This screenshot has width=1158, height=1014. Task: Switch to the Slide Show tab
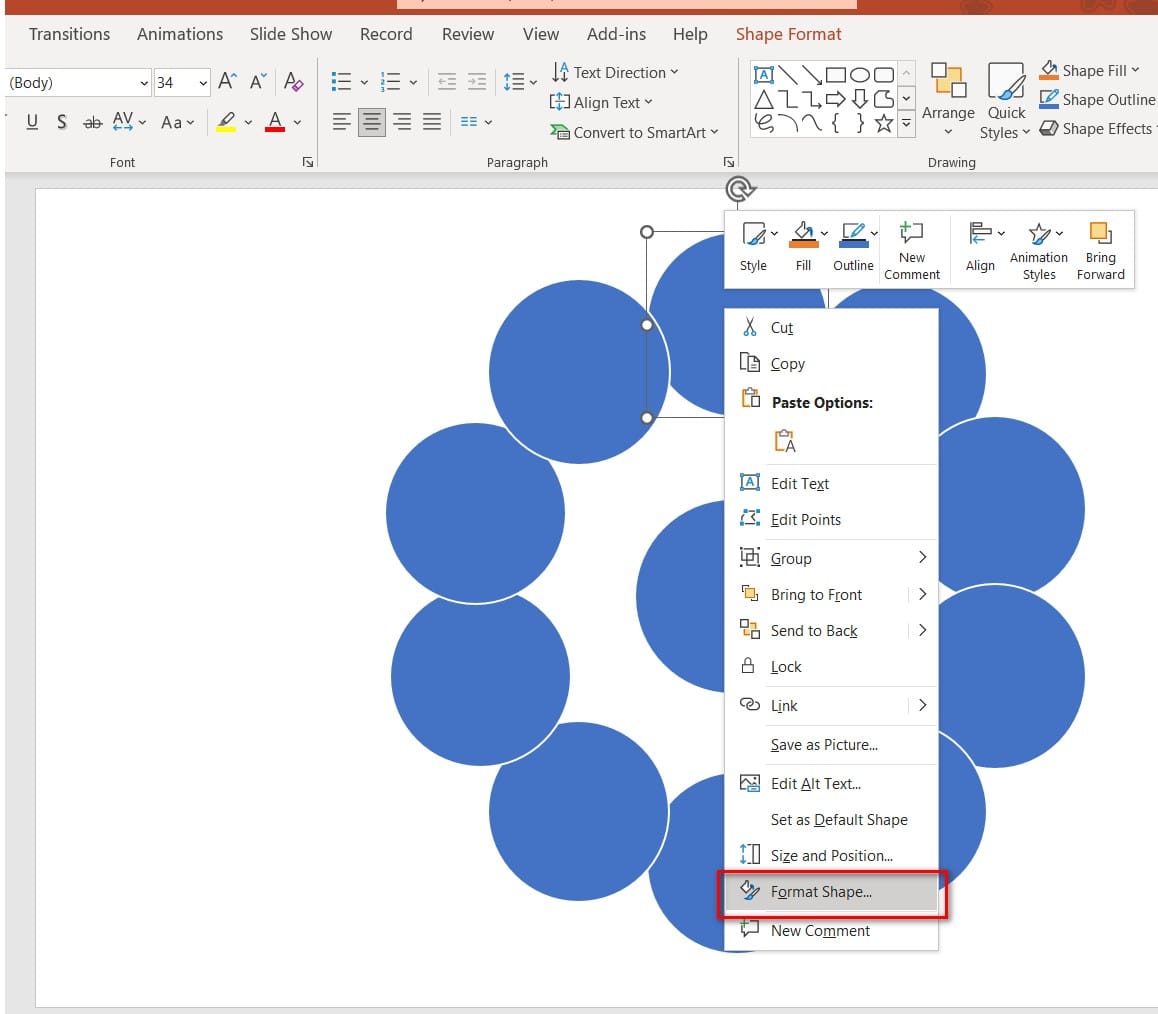290,34
